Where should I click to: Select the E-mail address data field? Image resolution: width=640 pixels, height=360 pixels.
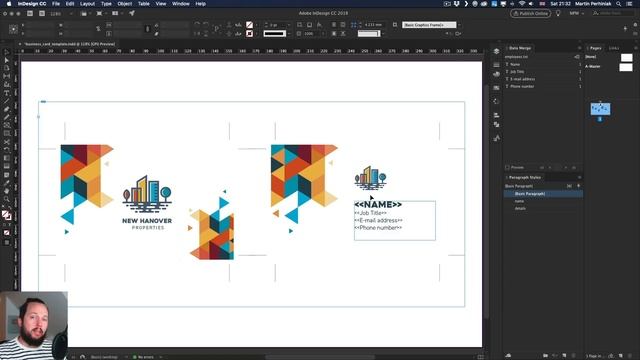pyautogui.click(x=543, y=79)
